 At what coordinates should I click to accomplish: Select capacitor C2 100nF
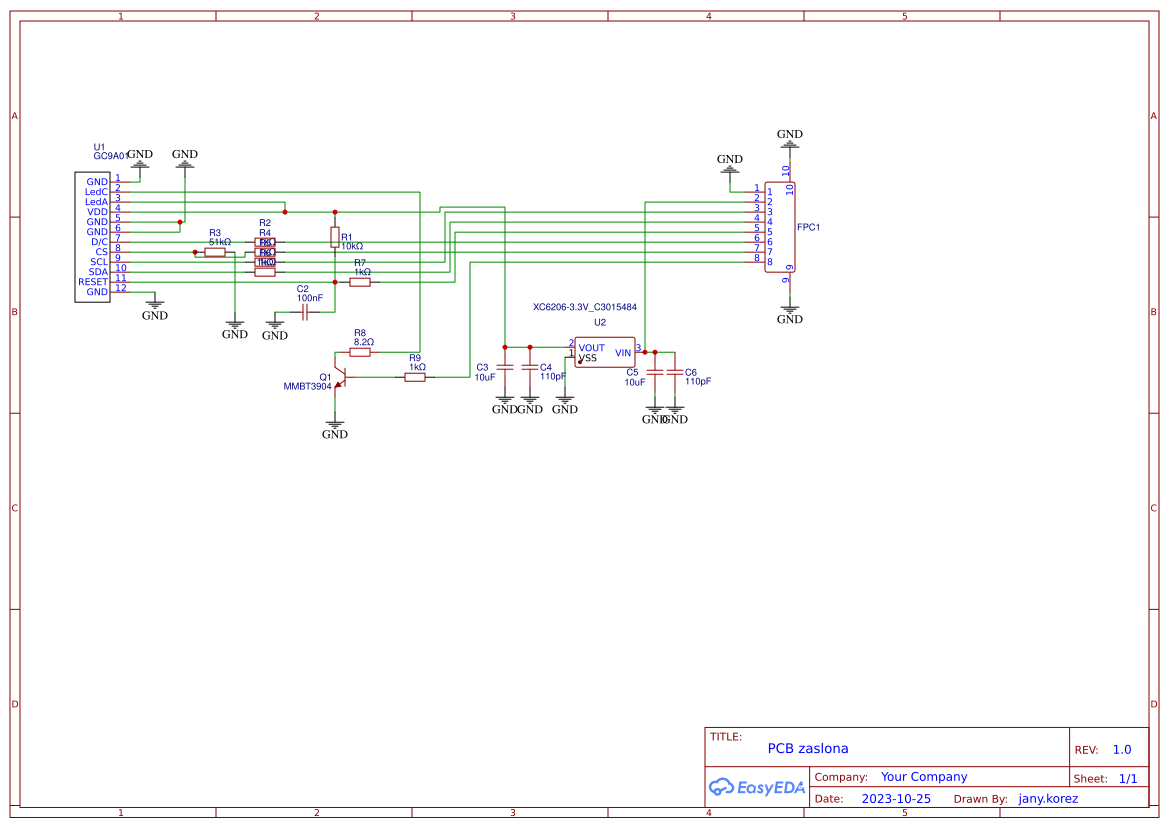pos(303,310)
